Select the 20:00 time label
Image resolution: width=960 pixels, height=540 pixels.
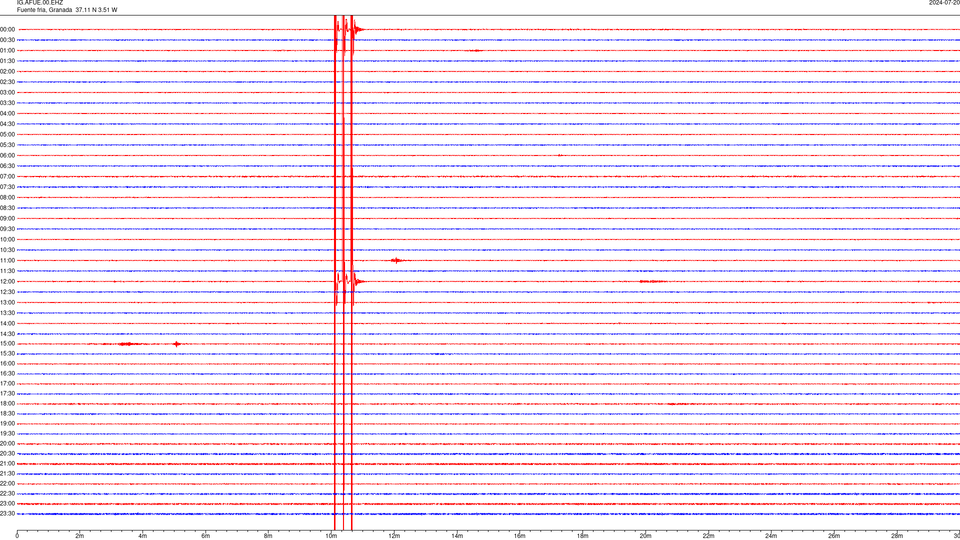point(7,443)
